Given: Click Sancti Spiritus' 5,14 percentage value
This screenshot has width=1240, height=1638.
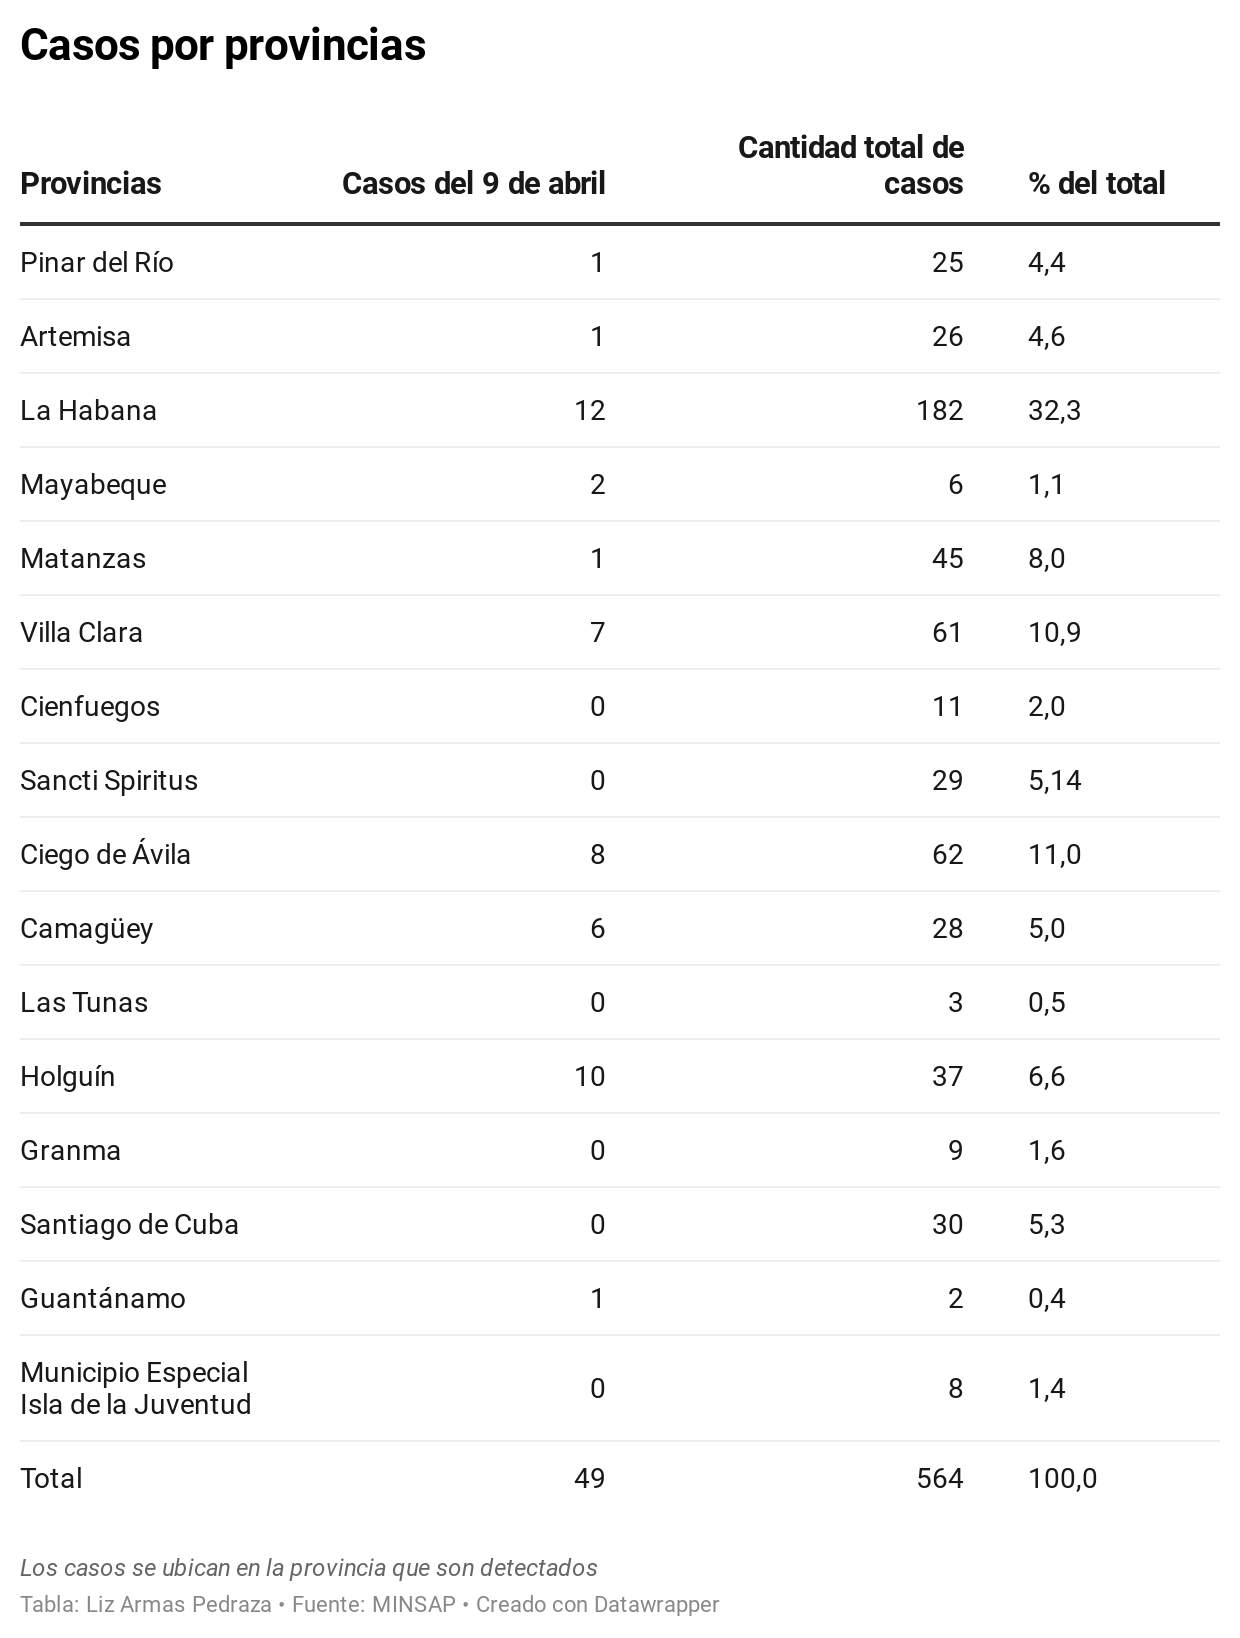Looking at the screenshot, I should tap(1054, 780).
